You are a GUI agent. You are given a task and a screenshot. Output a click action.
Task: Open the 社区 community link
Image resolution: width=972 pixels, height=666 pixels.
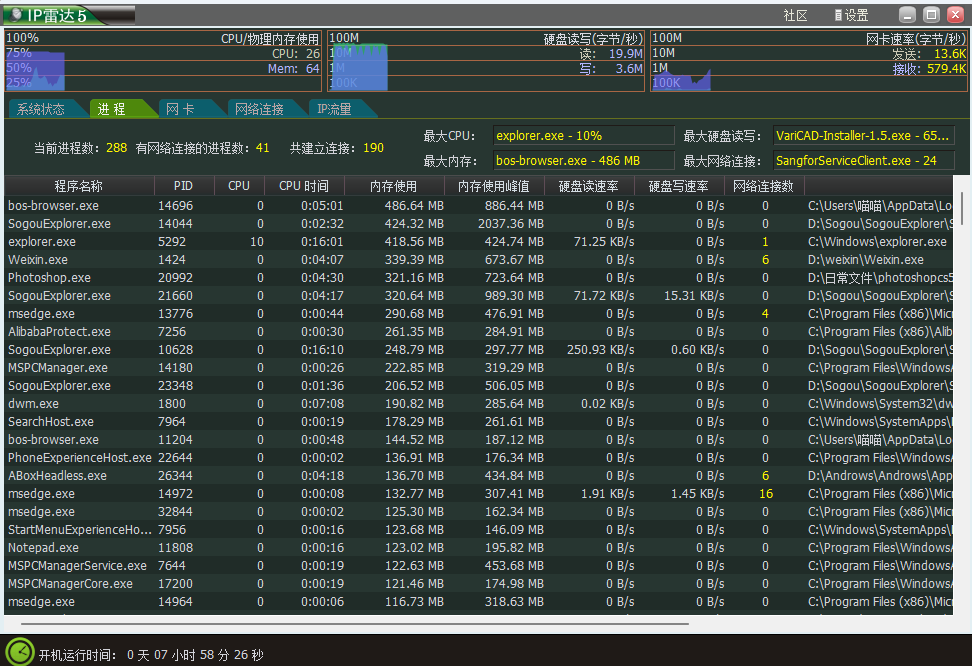coord(795,16)
